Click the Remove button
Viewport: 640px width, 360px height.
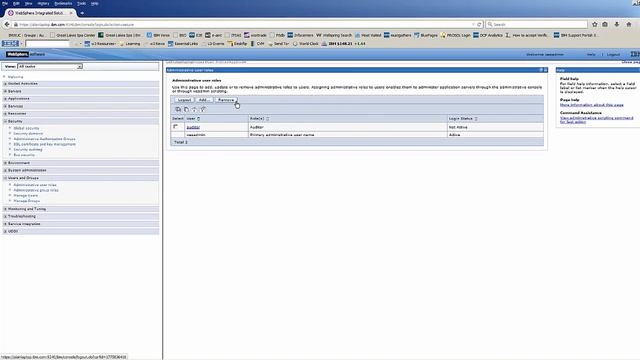point(226,100)
